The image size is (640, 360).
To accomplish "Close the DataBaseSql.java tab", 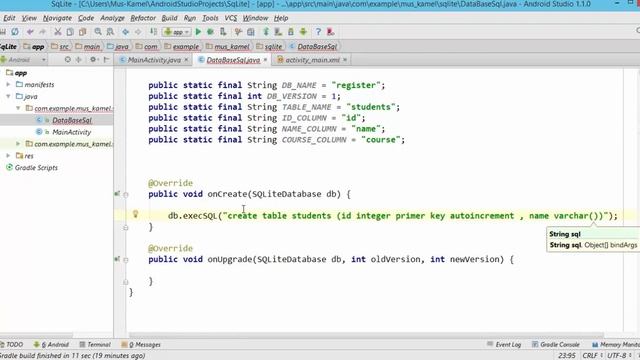I will tap(265, 60).
